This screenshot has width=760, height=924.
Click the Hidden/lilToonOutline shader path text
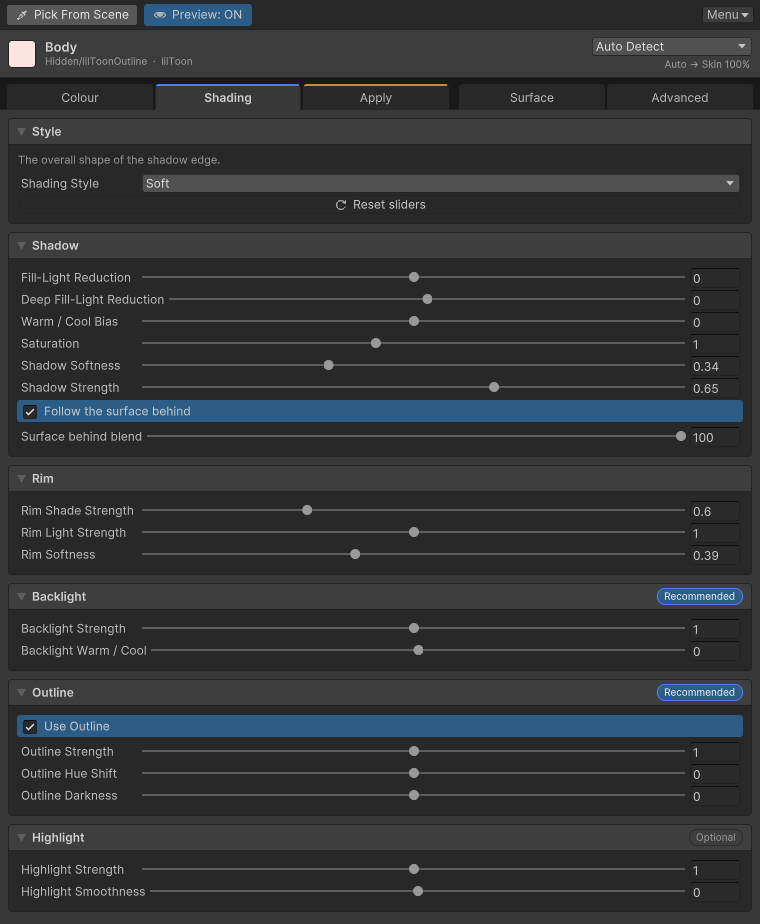click(x=96, y=61)
